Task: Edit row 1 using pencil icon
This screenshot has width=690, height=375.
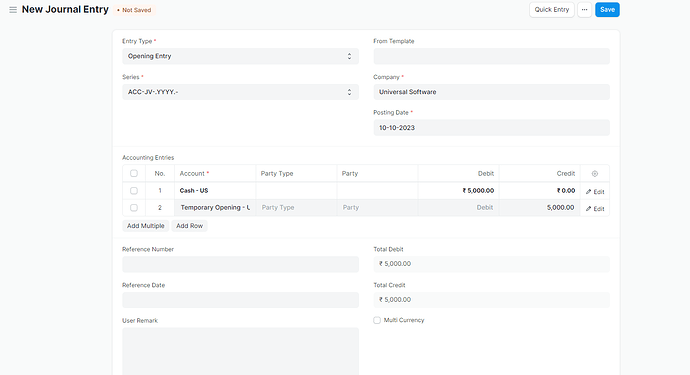Action: point(595,191)
